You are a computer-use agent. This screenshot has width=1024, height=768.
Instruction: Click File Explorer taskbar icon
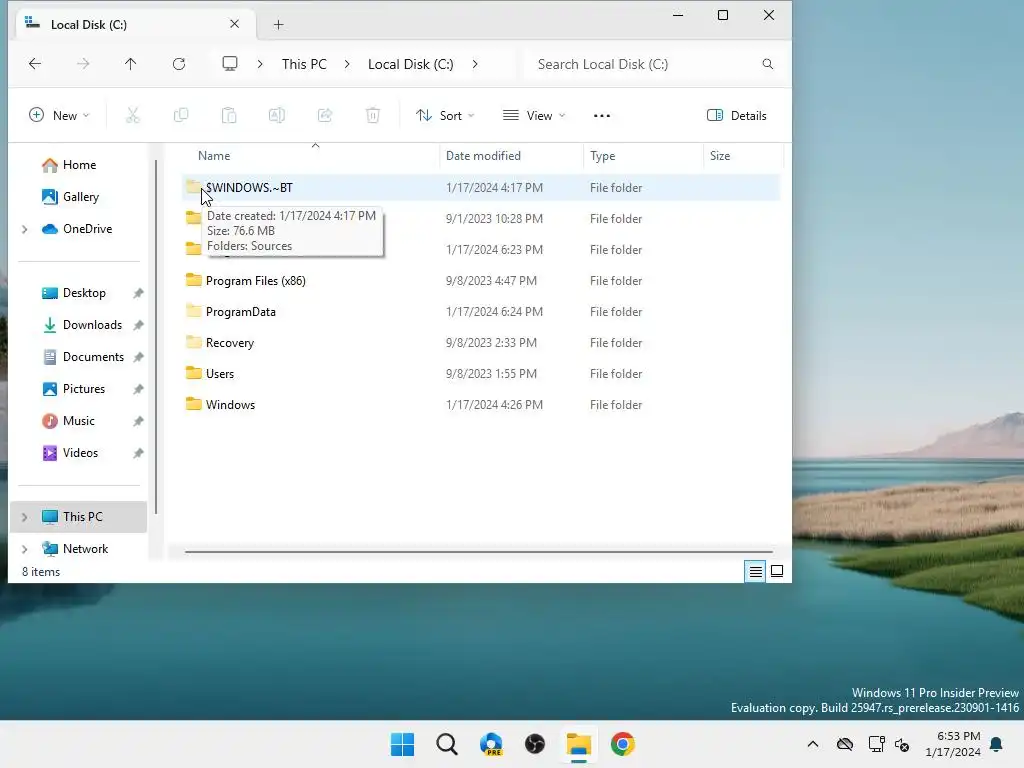(x=579, y=744)
